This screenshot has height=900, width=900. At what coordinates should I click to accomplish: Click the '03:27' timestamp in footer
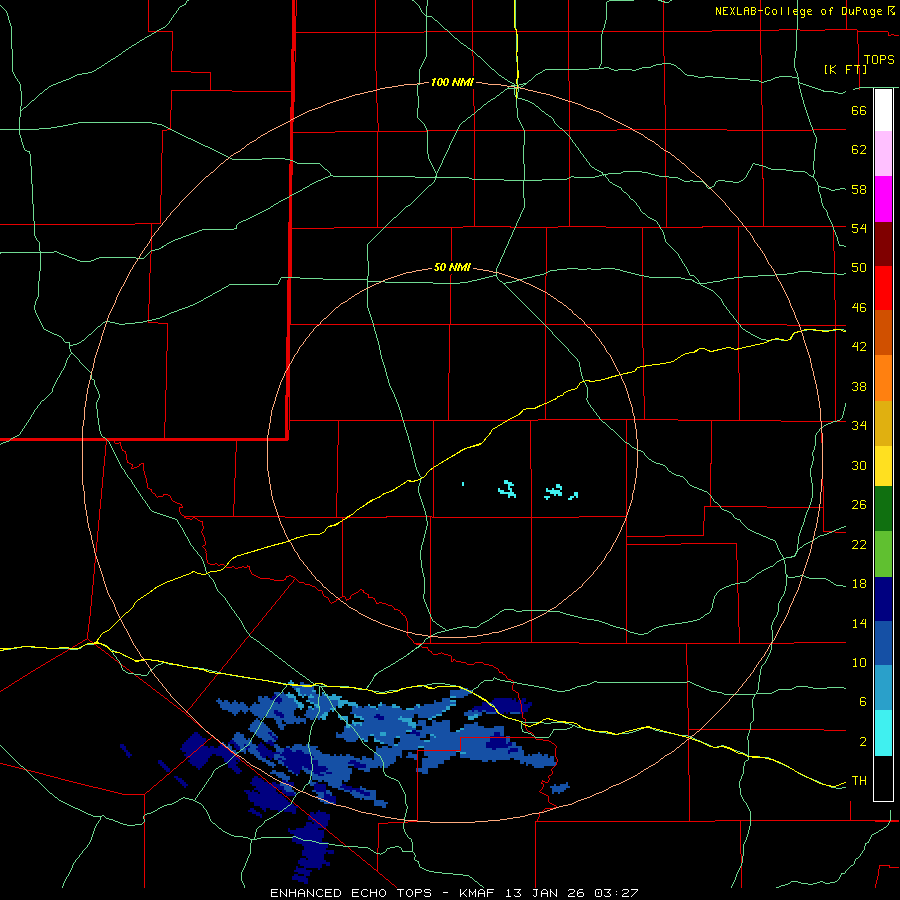tap(616, 893)
